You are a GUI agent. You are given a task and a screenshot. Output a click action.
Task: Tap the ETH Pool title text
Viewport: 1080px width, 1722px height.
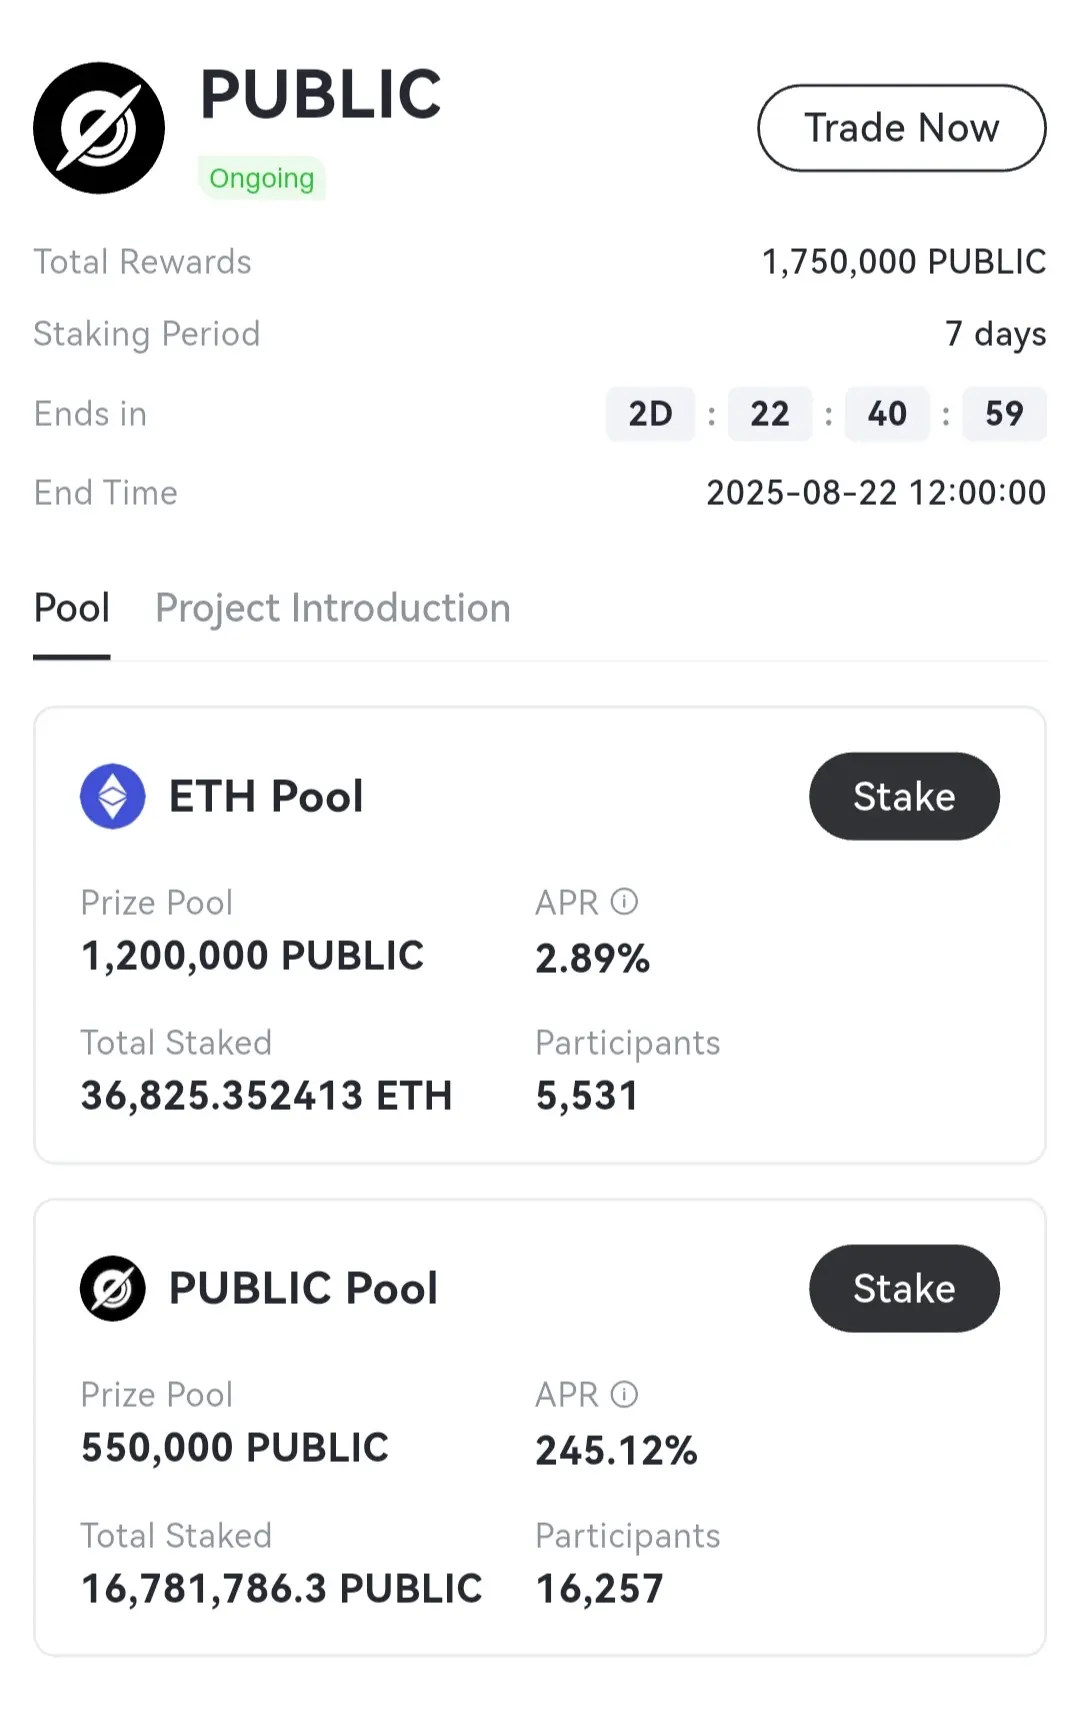[x=266, y=797]
